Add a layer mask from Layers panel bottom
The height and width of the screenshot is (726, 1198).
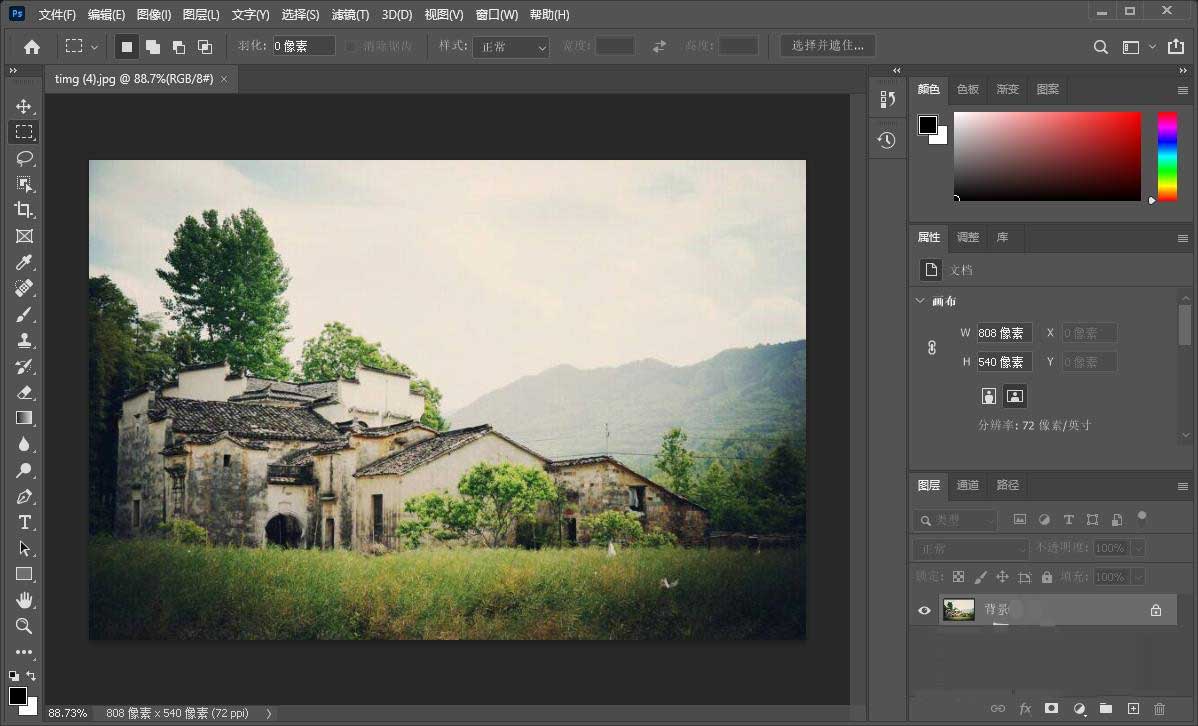point(1051,708)
